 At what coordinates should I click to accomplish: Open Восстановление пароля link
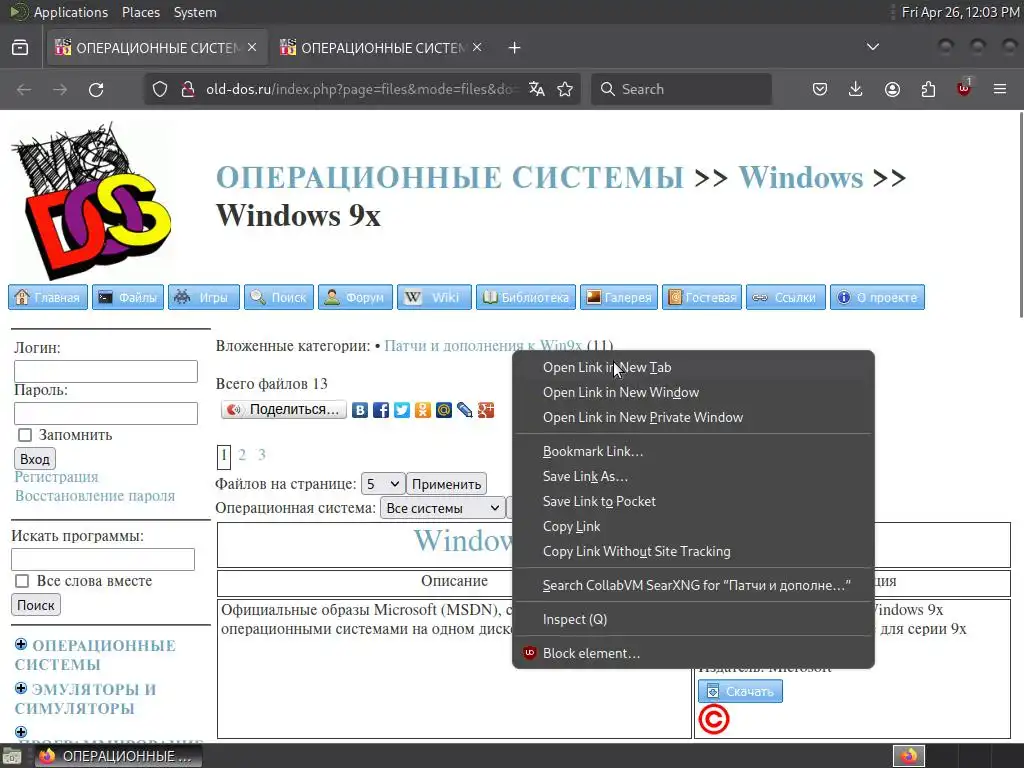tap(95, 496)
